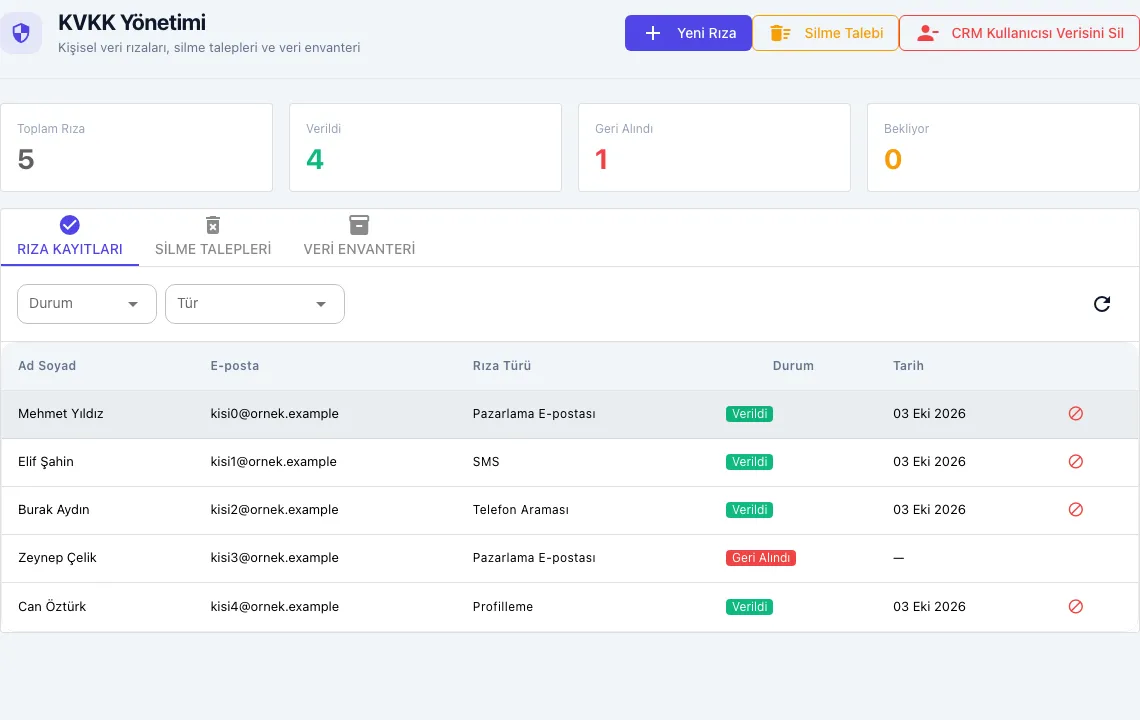Click the checkmark icon on Rıza Kayıtları tab

(x=70, y=225)
